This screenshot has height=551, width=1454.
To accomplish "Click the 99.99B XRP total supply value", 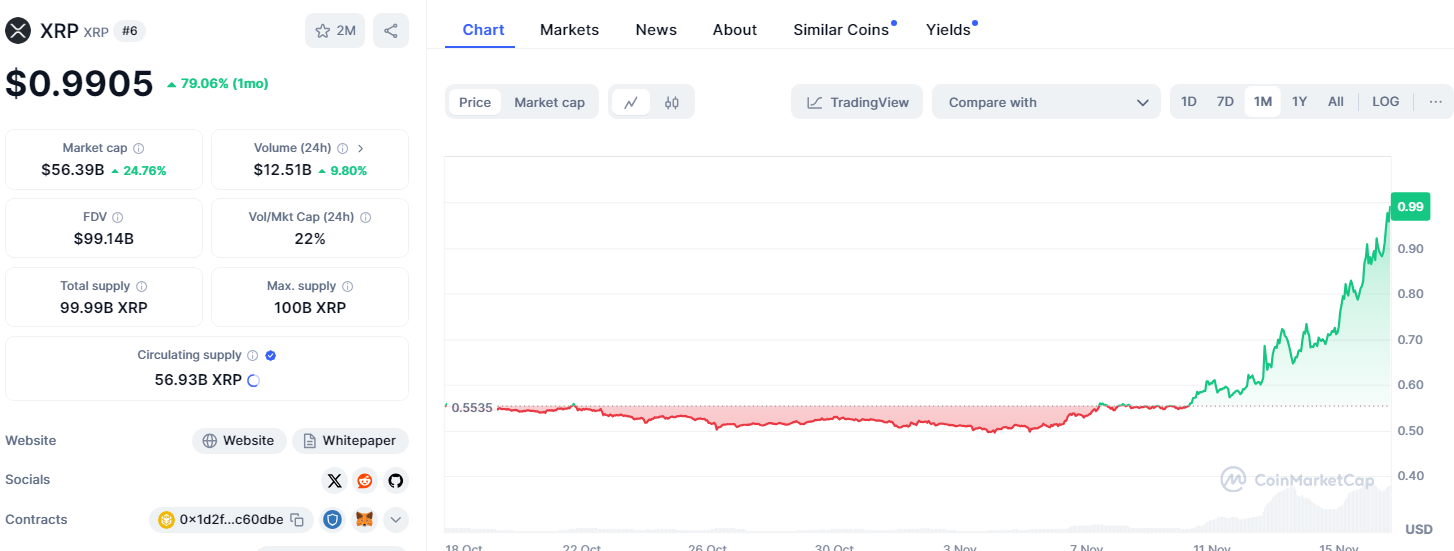I will click(x=104, y=308).
